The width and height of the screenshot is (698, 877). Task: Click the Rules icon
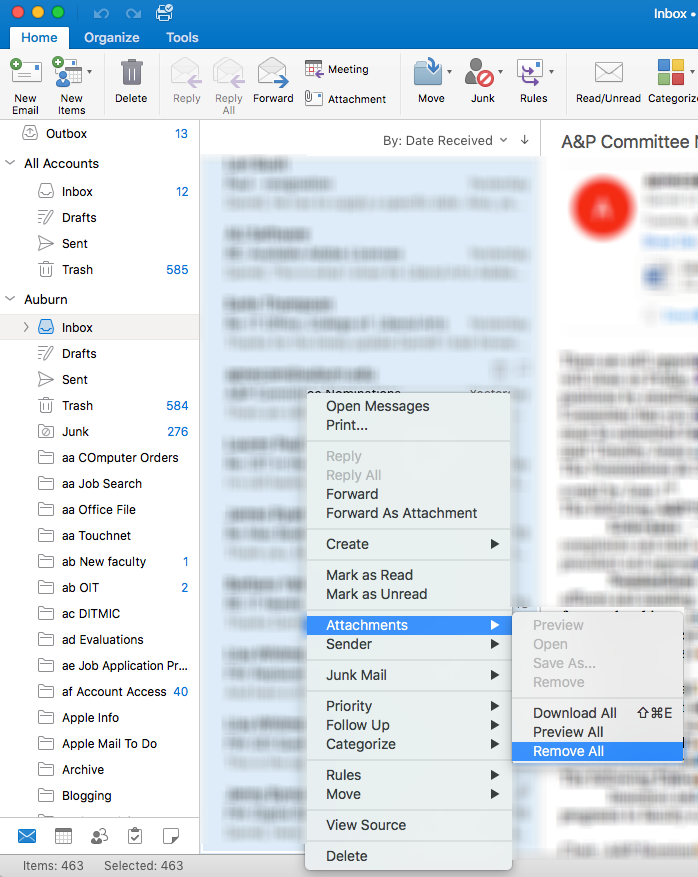[x=530, y=73]
